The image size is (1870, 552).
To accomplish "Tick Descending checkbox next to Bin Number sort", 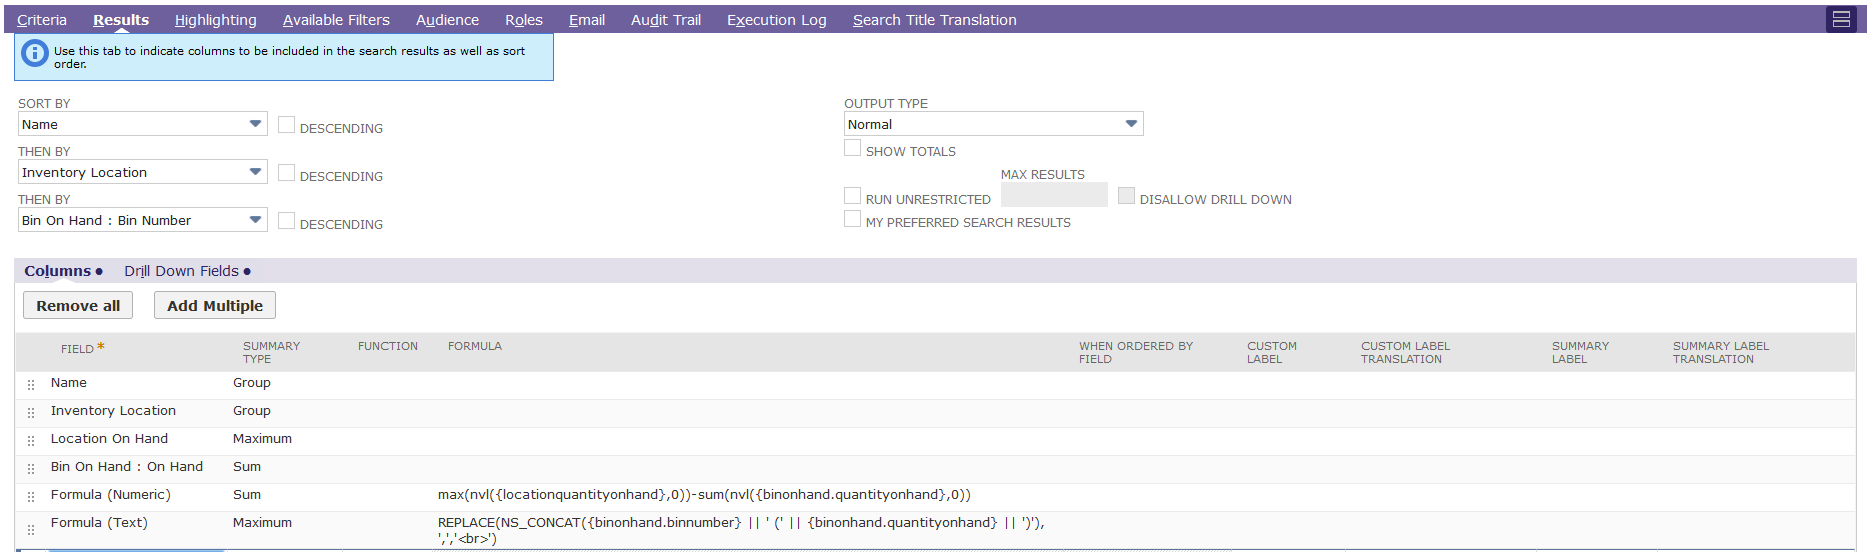I will pos(287,221).
